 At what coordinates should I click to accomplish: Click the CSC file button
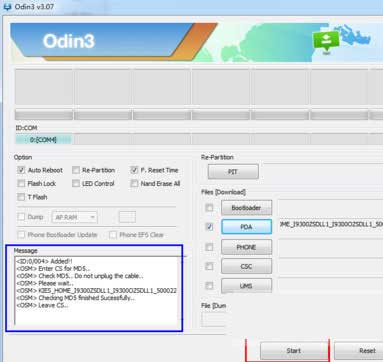coord(246,266)
